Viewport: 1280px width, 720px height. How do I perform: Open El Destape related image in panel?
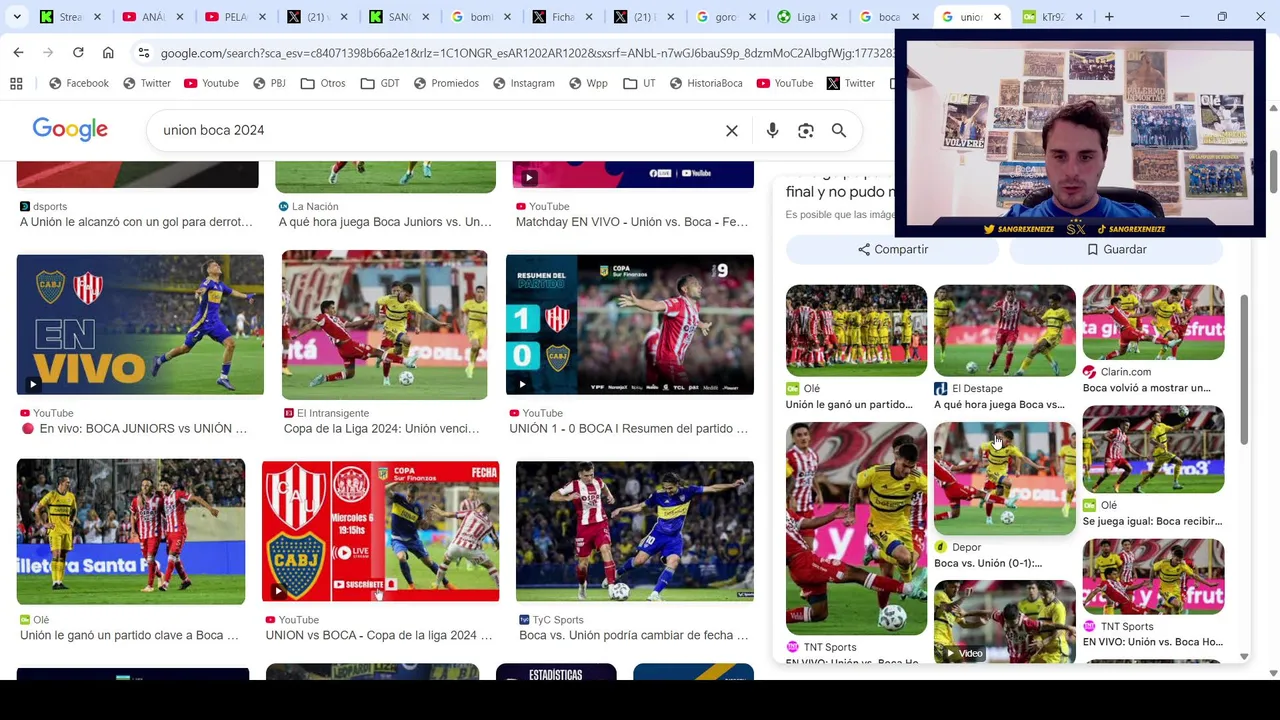[x=1005, y=331]
